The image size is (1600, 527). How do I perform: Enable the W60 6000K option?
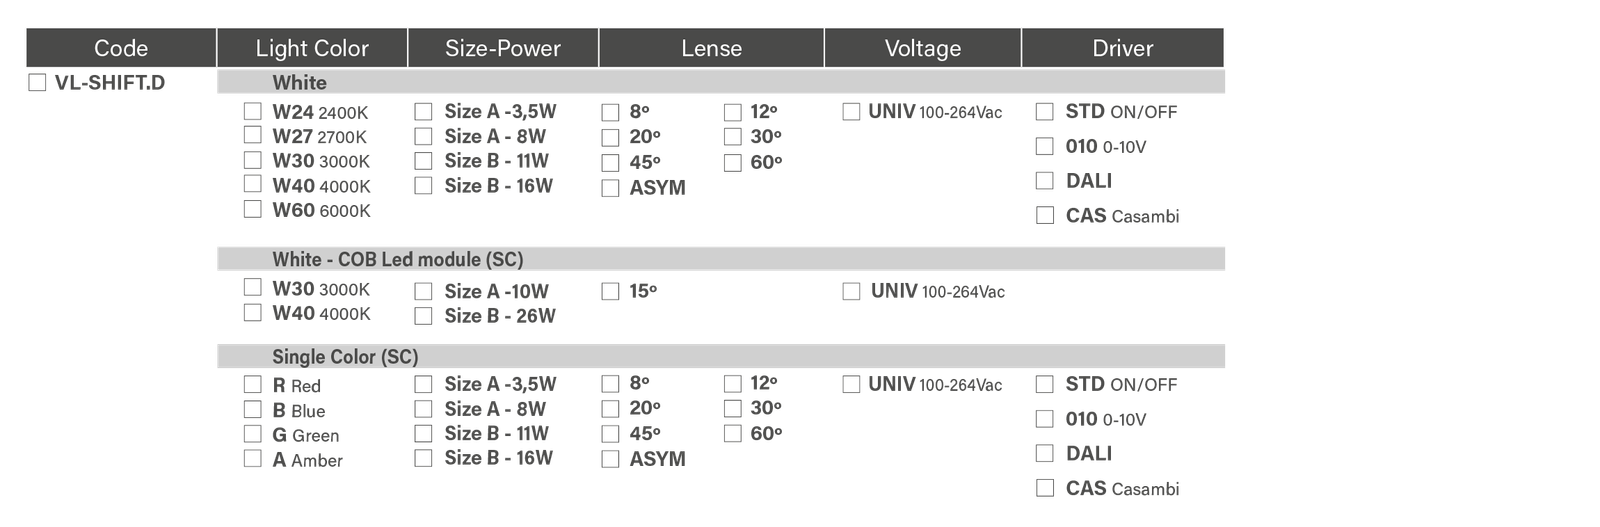tap(253, 209)
